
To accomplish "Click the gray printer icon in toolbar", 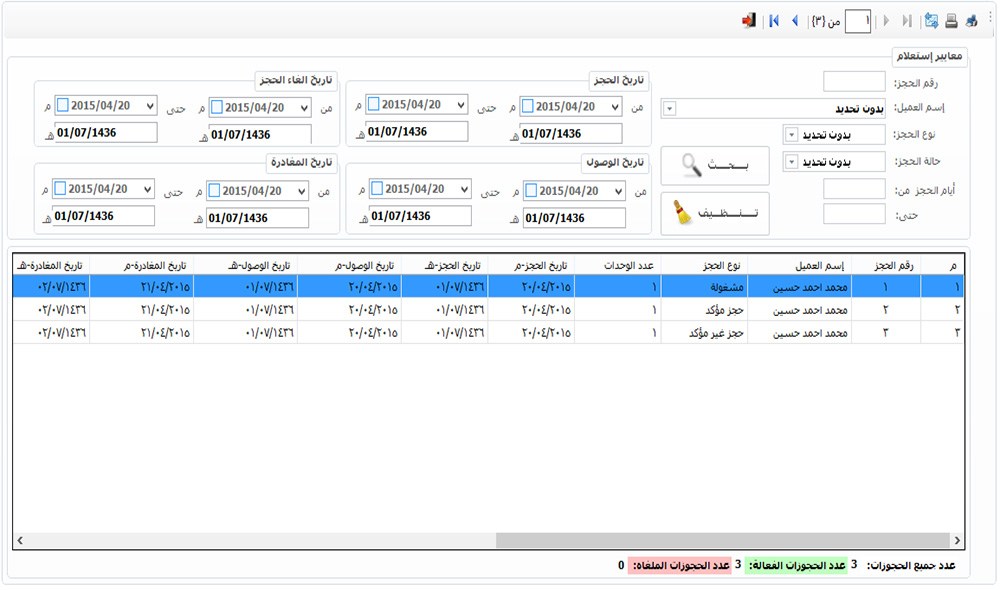I will click(952, 20).
